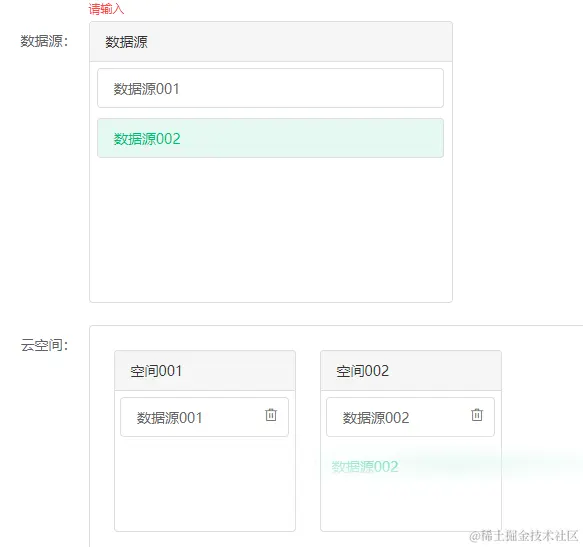Select the highlighted 数据源002 item in 数据源 list
Image resolution: width=583 pixels, height=547 pixels.
(270, 138)
